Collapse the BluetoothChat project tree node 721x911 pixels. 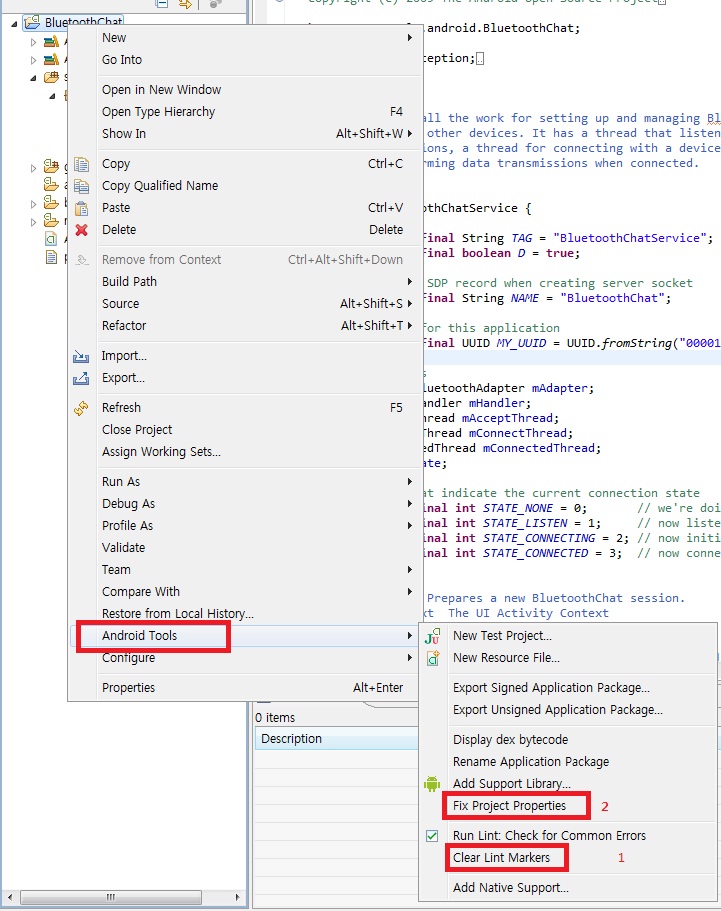point(14,24)
